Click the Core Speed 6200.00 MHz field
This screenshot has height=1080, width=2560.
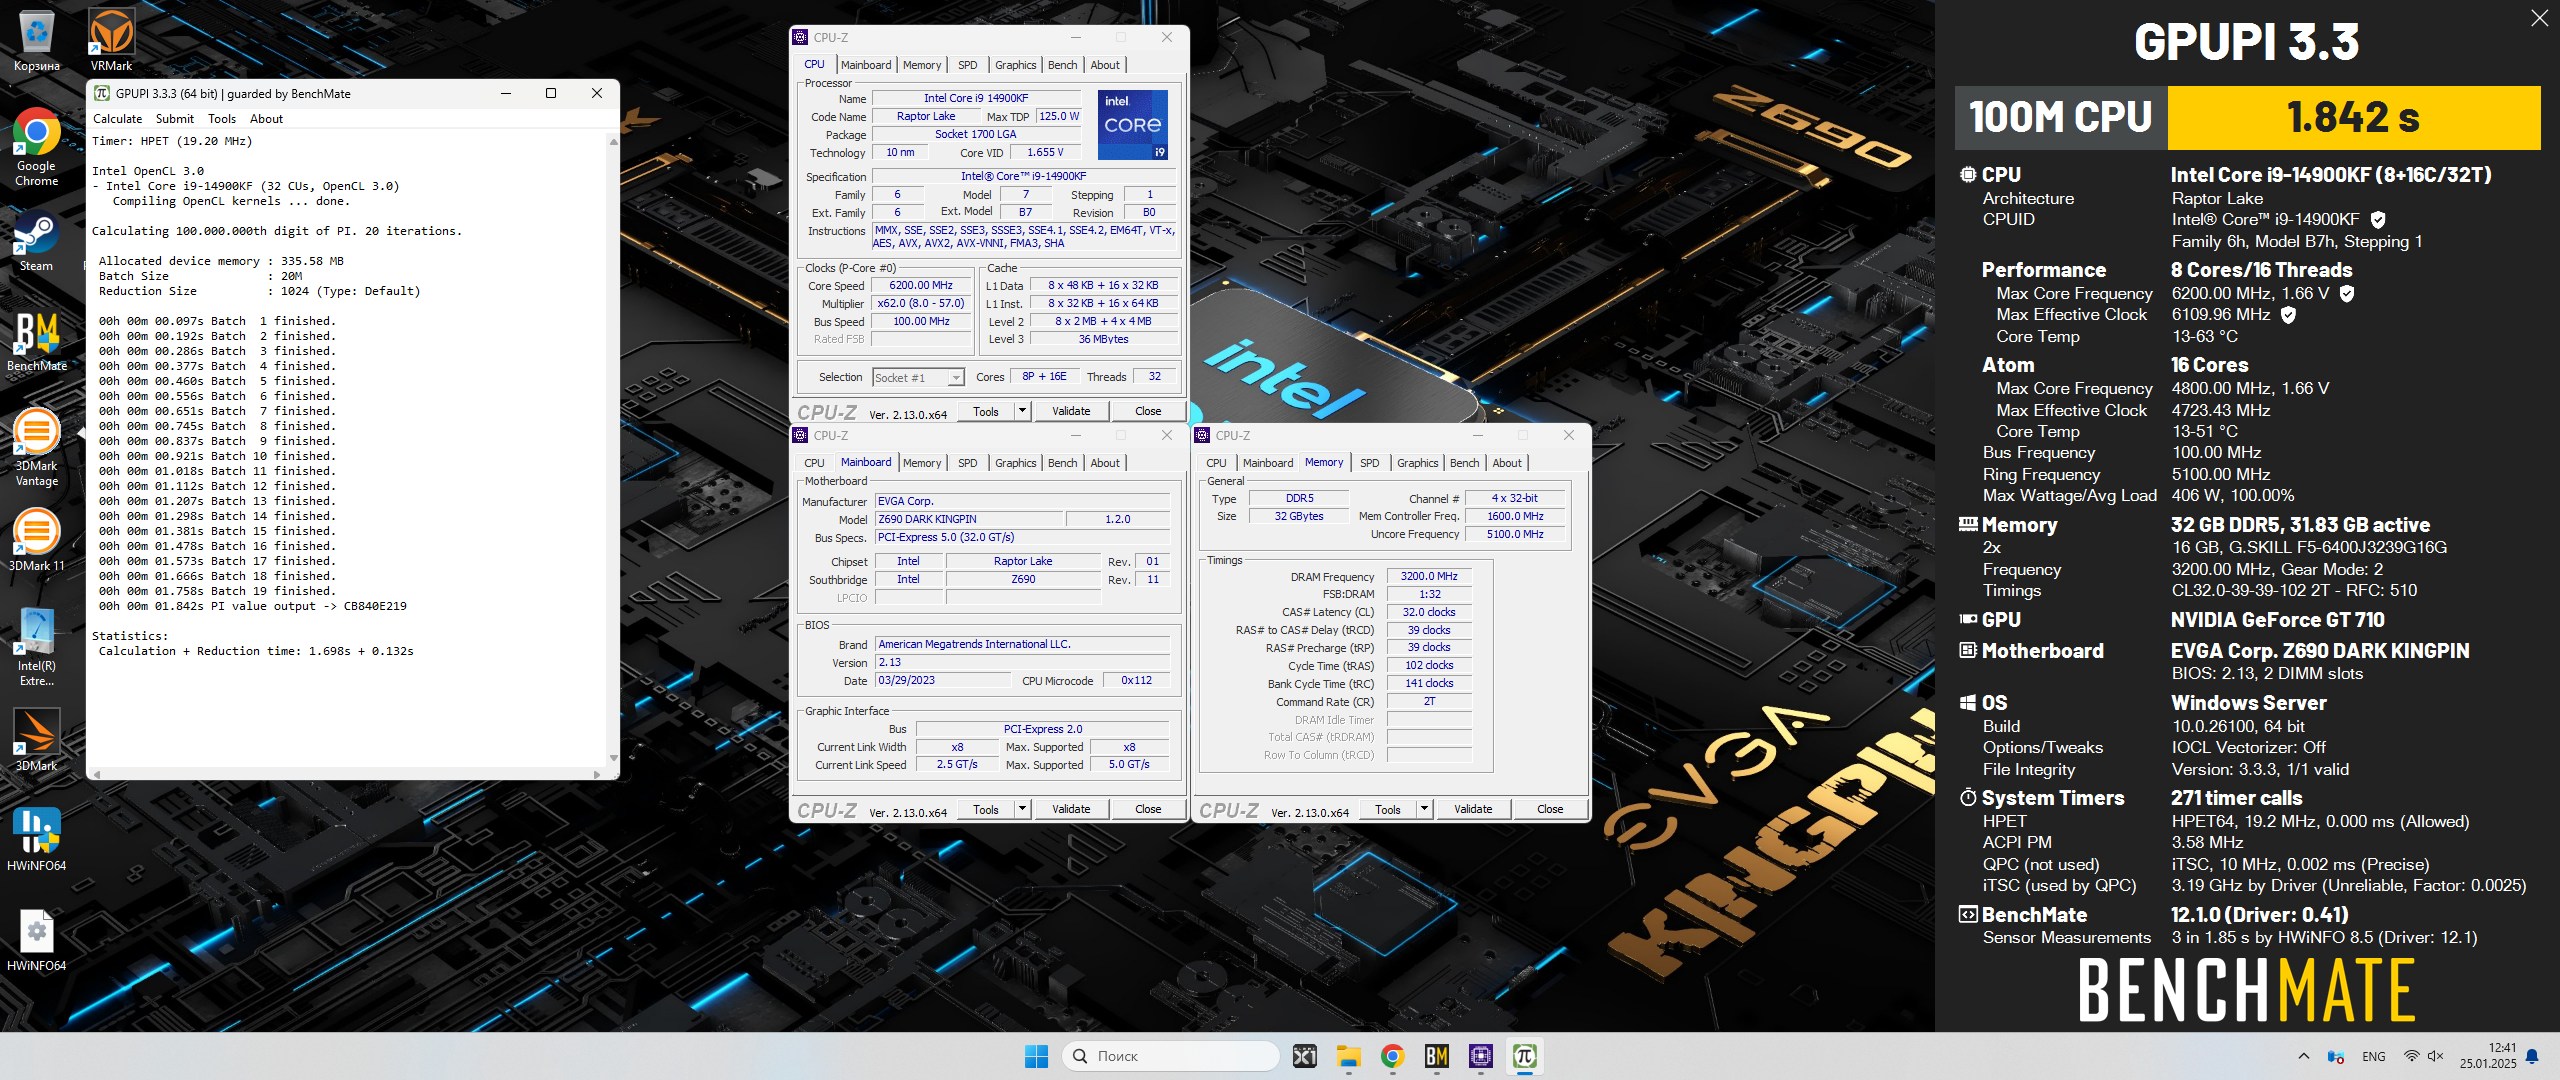[921, 285]
